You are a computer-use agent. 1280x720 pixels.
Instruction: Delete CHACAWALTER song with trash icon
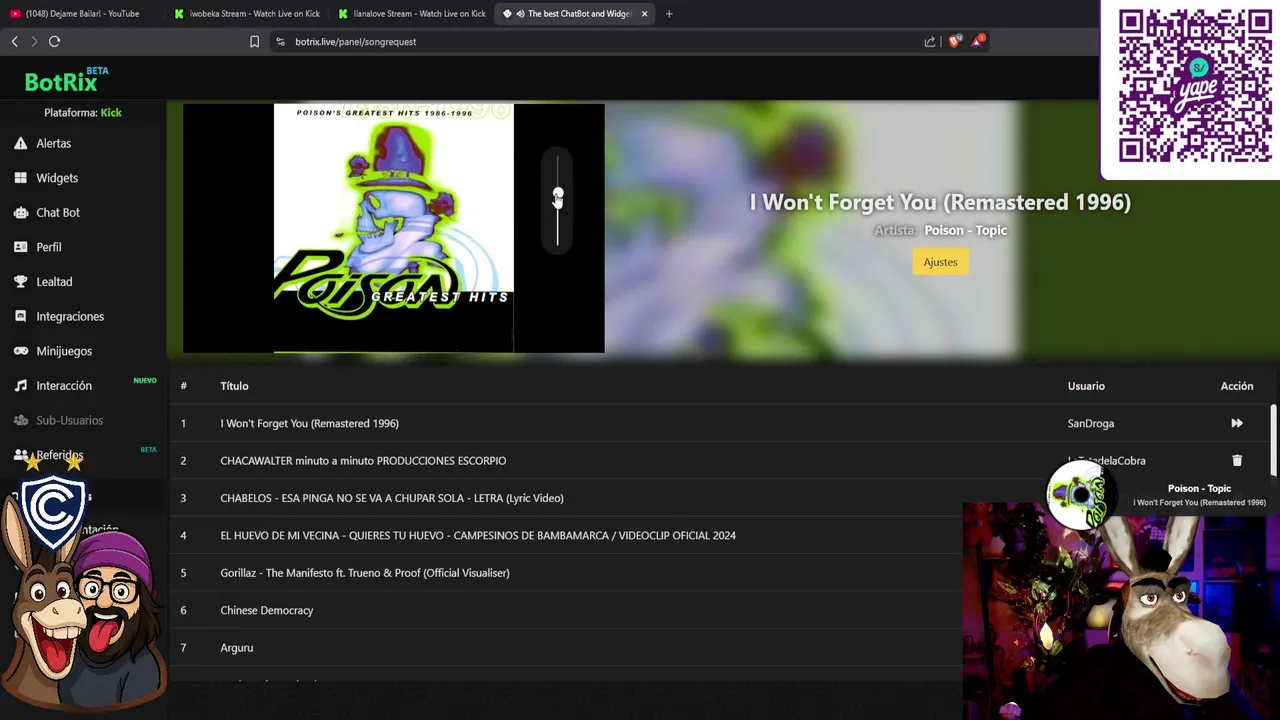[x=1237, y=461]
